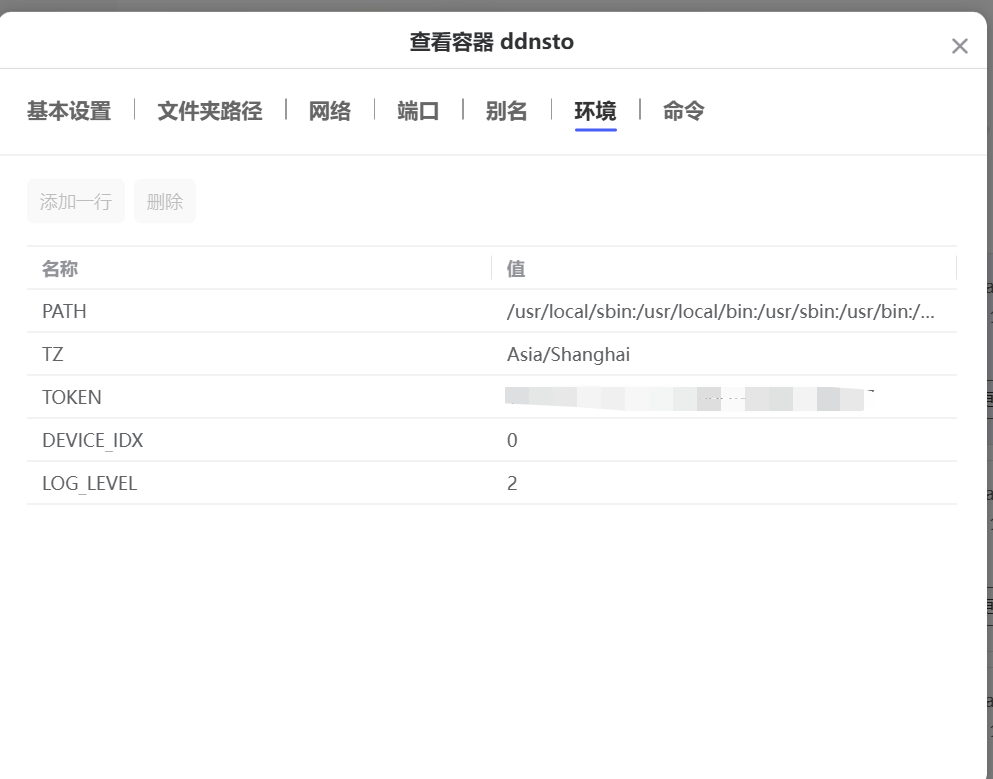
Task: Select the Asia/Shanghai TZ value
Action: (568, 354)
